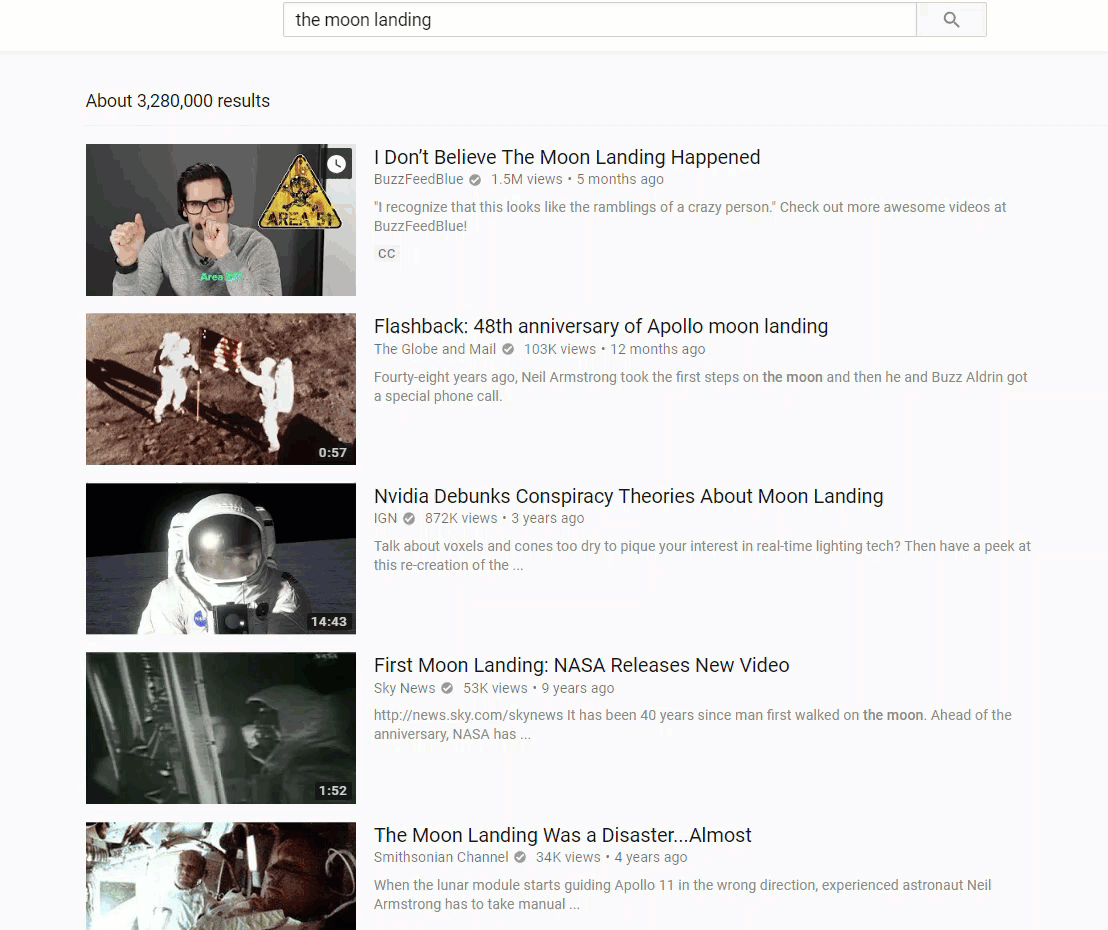
Task: Click the Area 51 presenter video thumbnail
Action: (x=220, y=220)
